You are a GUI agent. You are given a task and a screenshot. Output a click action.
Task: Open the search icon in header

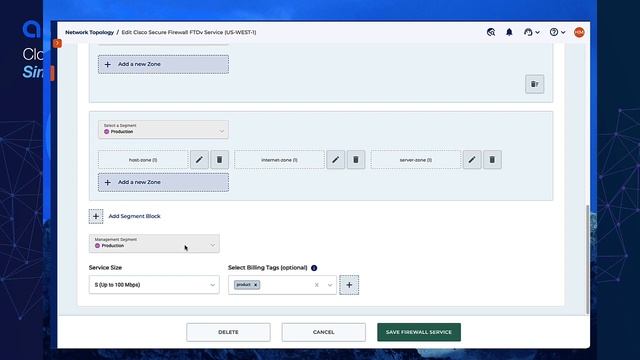click(491, 32)
